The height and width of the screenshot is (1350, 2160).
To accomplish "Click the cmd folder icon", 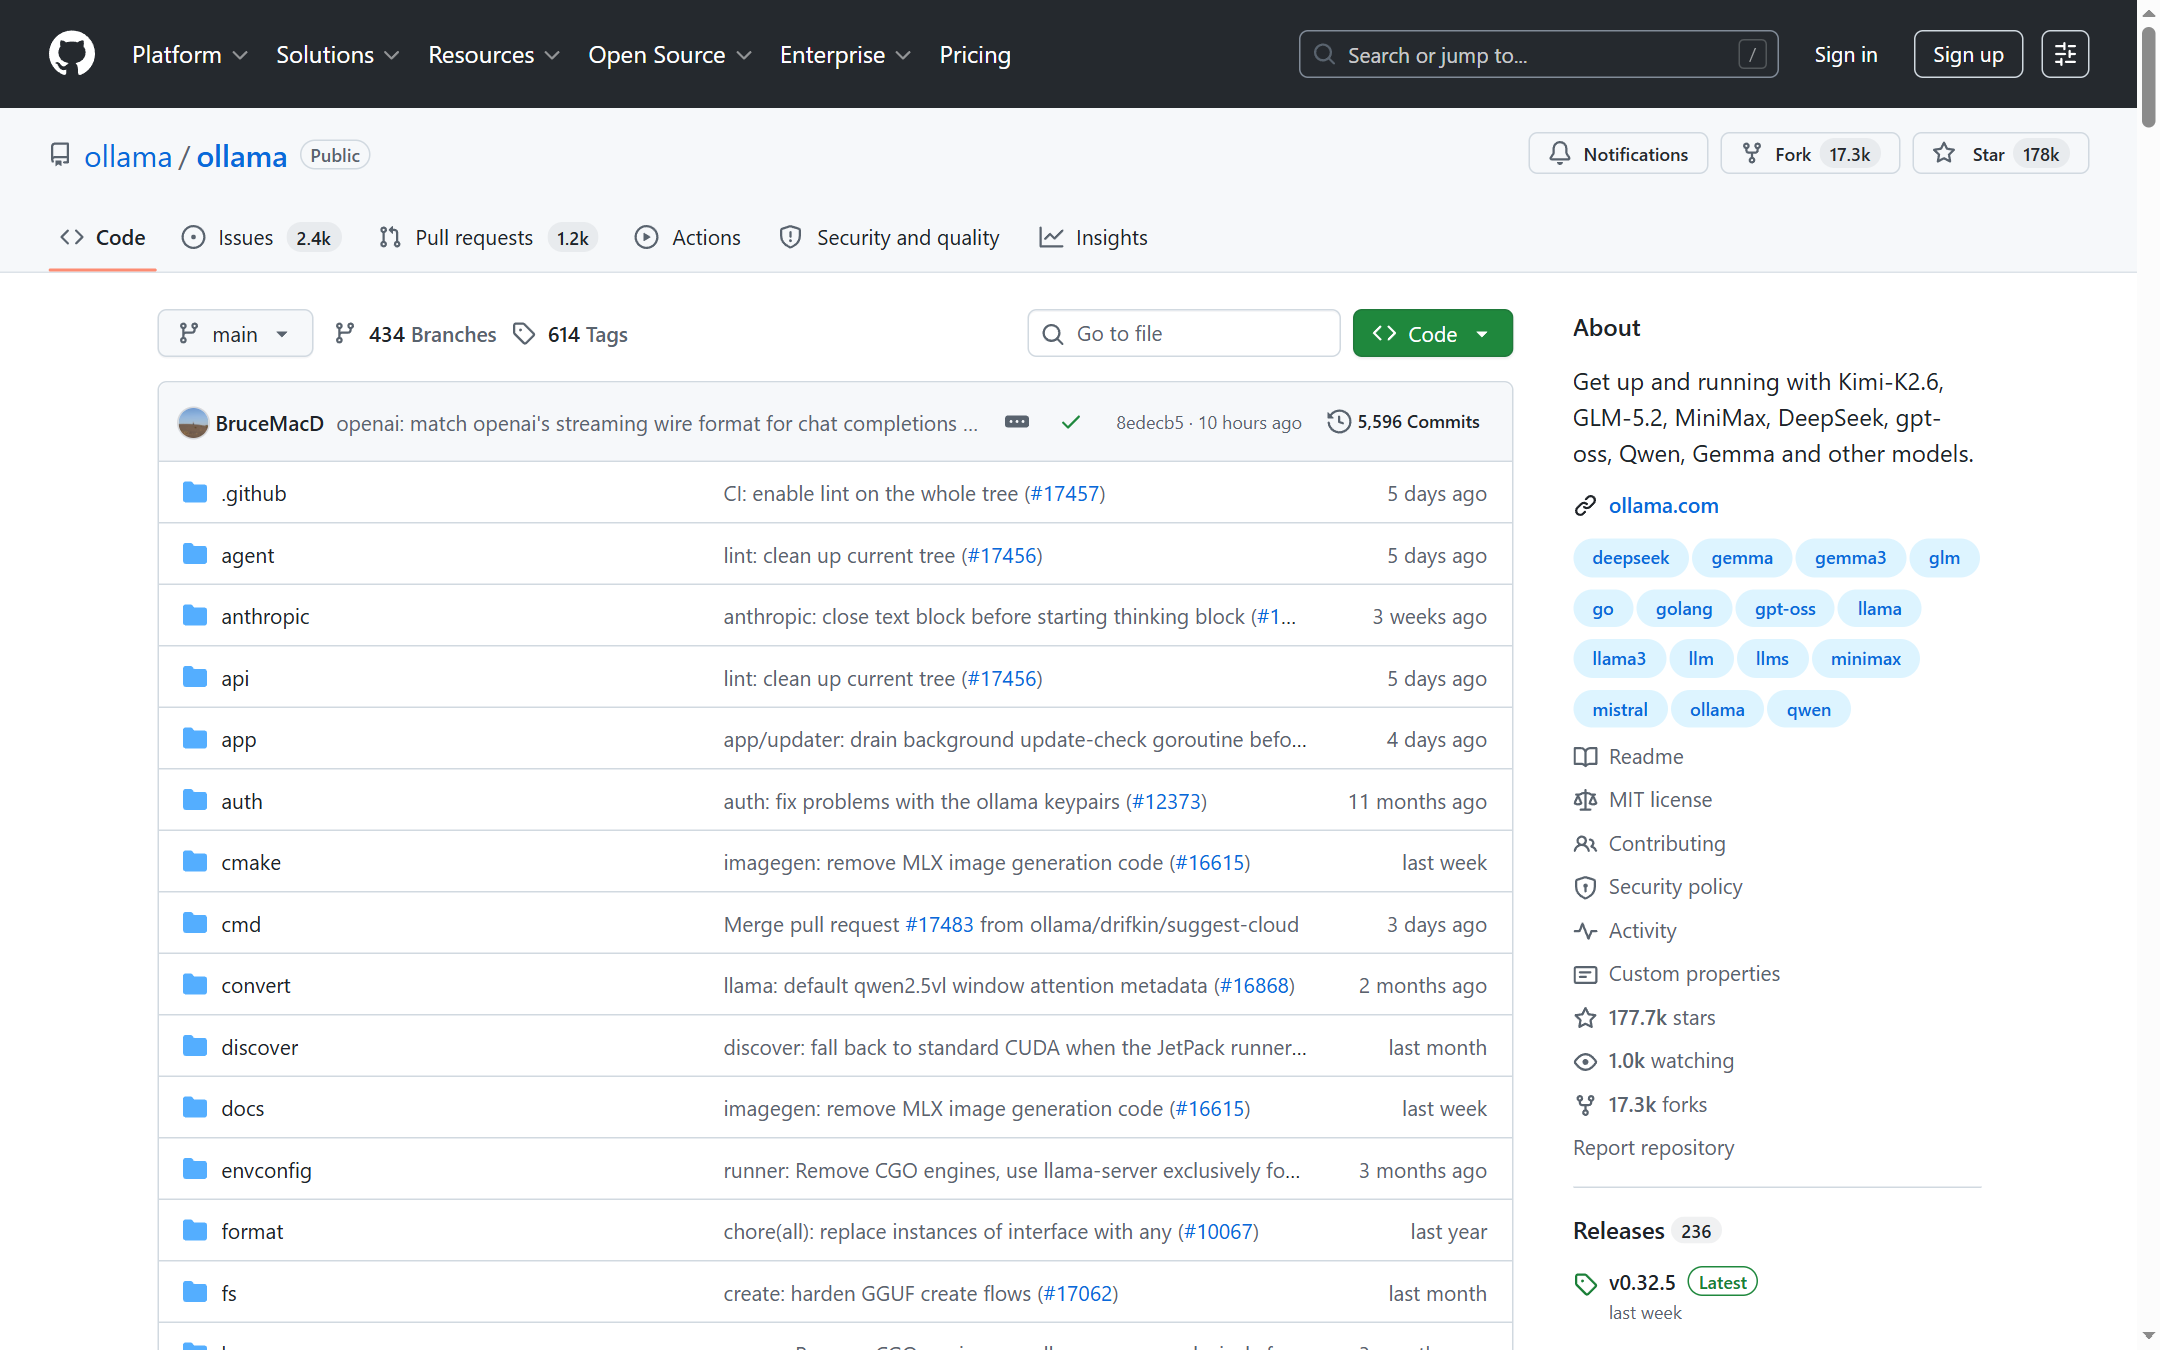I will tap(195, 924).
